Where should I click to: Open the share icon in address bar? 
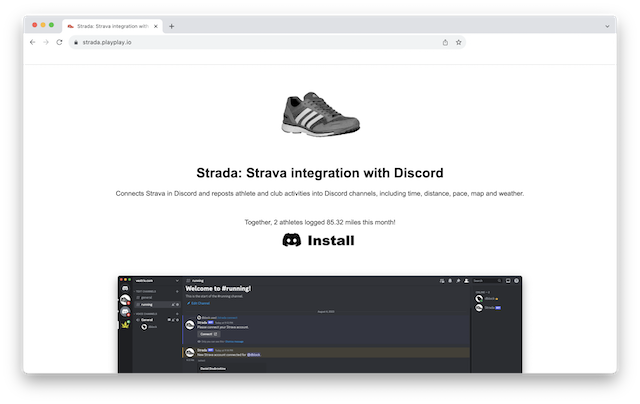[x=445, y=42]
